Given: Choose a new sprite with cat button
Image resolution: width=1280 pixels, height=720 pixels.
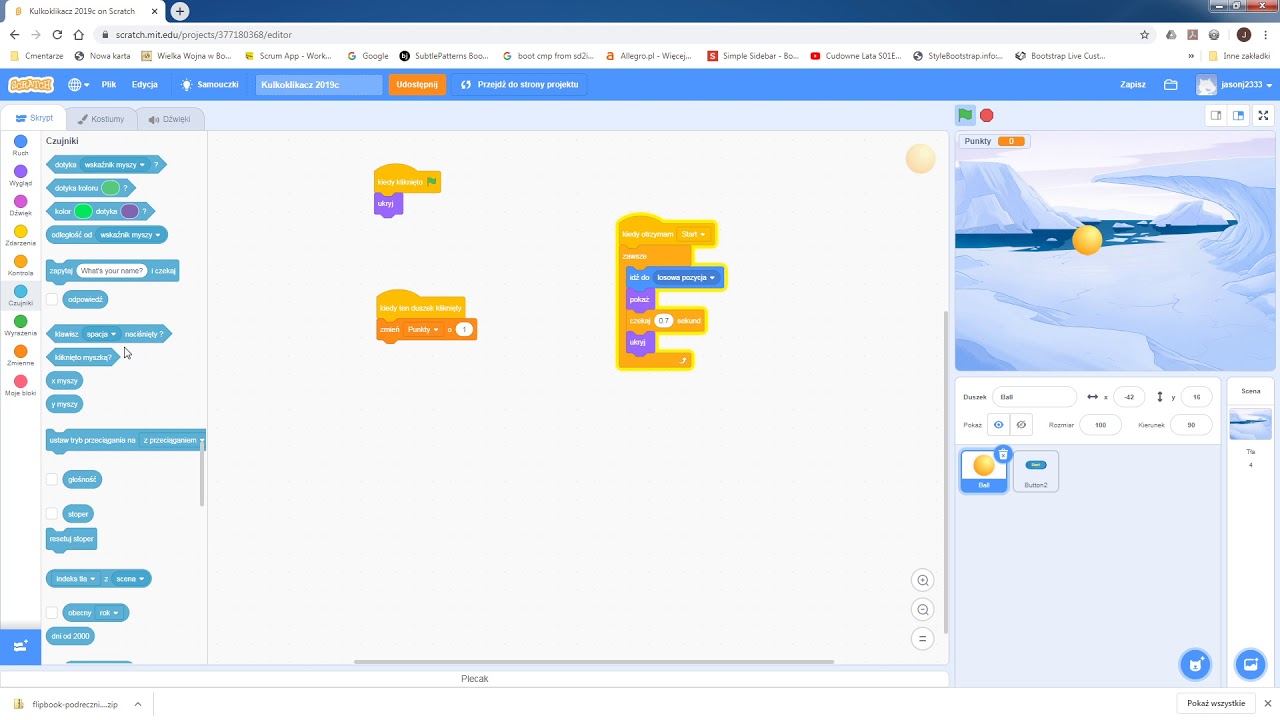Looking at the screenshot, I should point(1195,663).
